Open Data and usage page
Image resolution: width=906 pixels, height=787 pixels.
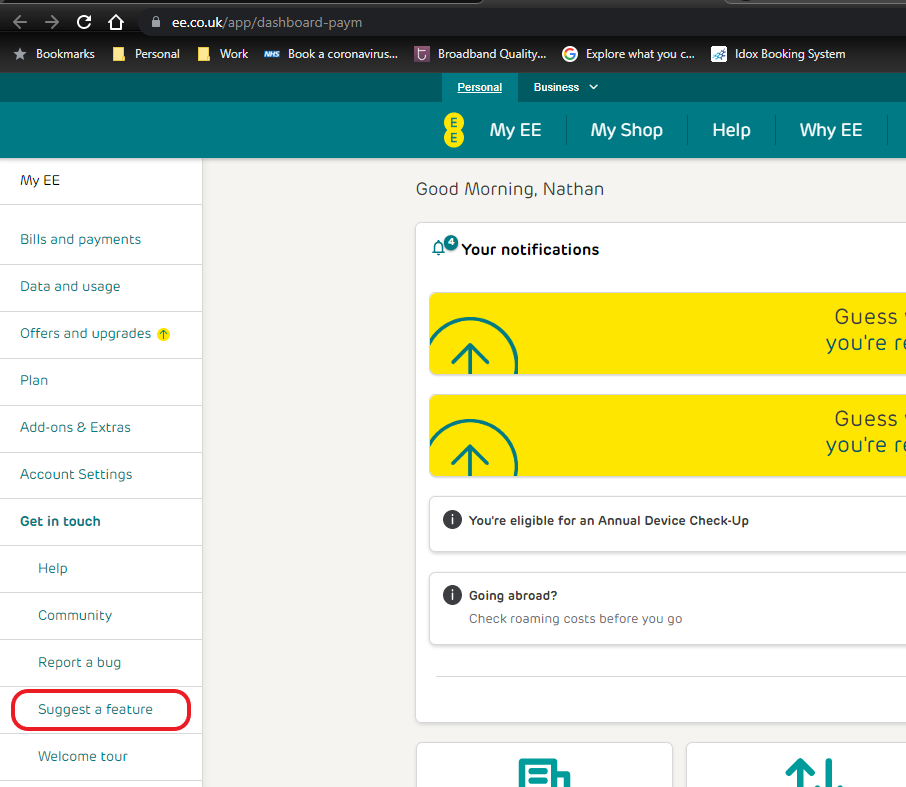coord(70,286)
